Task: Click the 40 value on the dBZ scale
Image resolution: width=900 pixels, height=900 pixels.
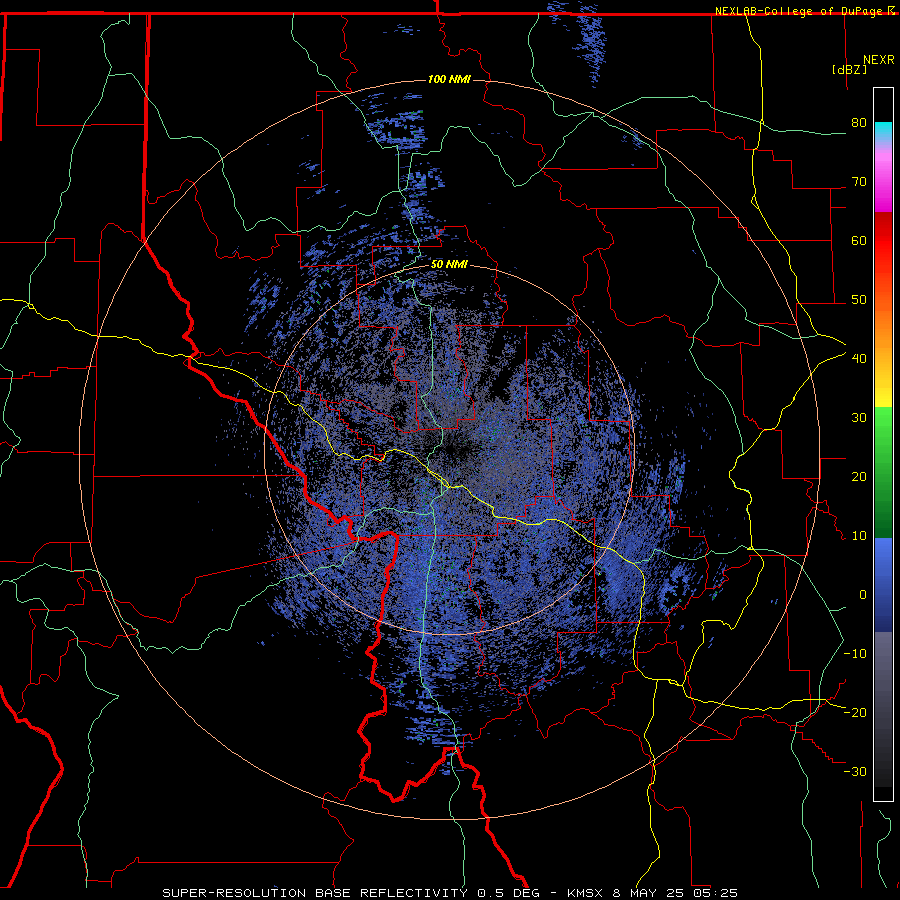Action: pos(859,358)
